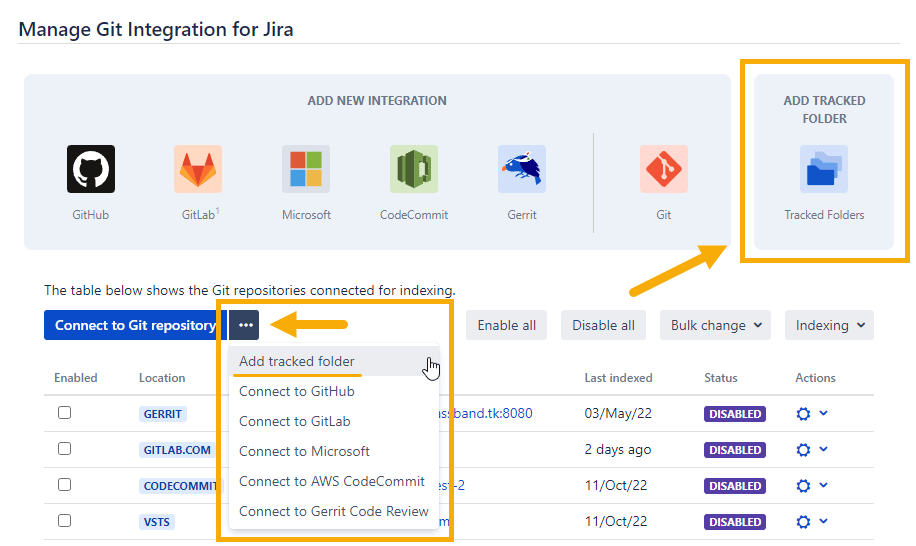916x546 pixels.
Task: Click the VSTS location tag
Action: coord(157,522)
